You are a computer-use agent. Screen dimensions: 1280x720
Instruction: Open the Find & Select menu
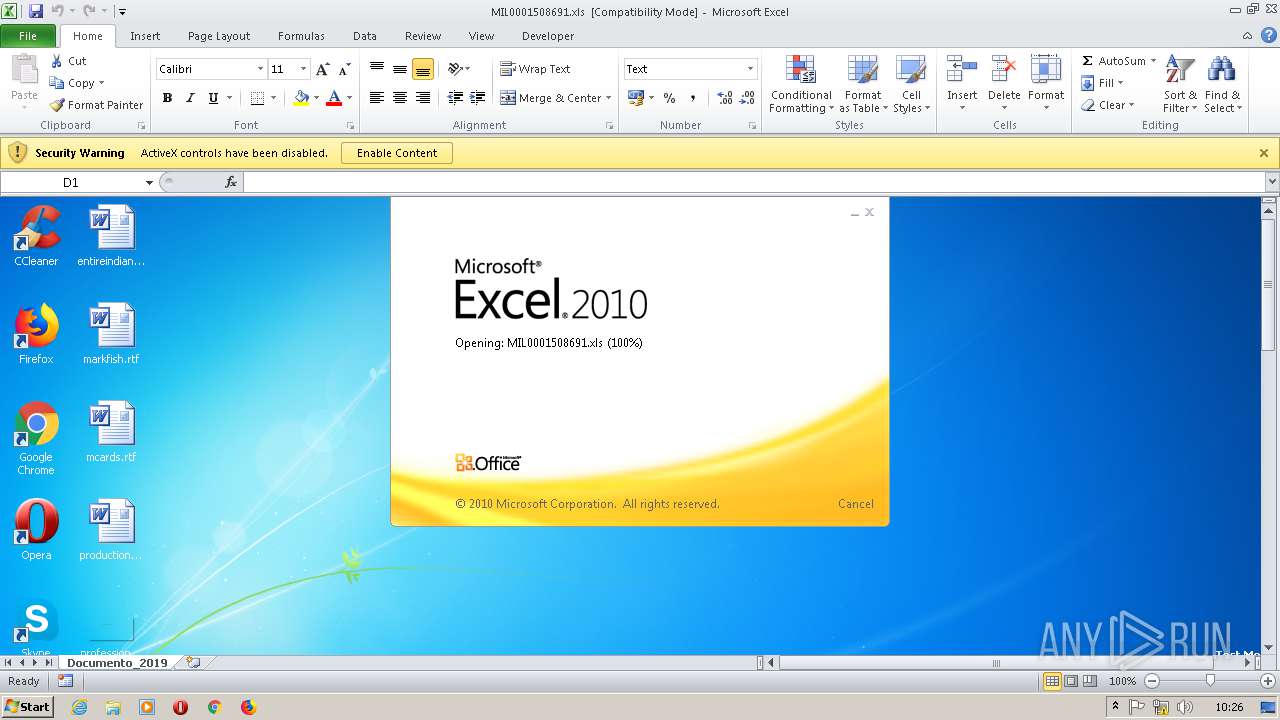pos(1222,85)
